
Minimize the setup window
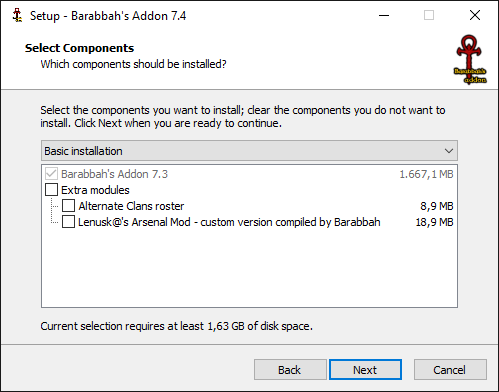coord(384,15)
